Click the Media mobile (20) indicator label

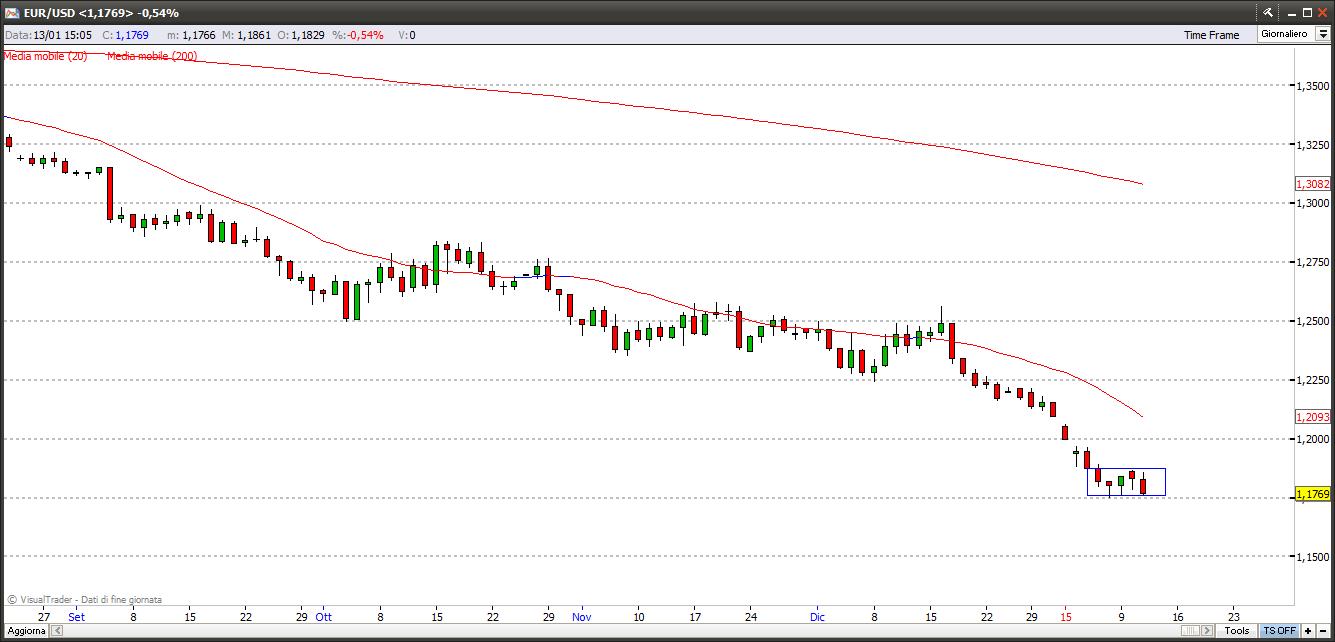(45, 56)
